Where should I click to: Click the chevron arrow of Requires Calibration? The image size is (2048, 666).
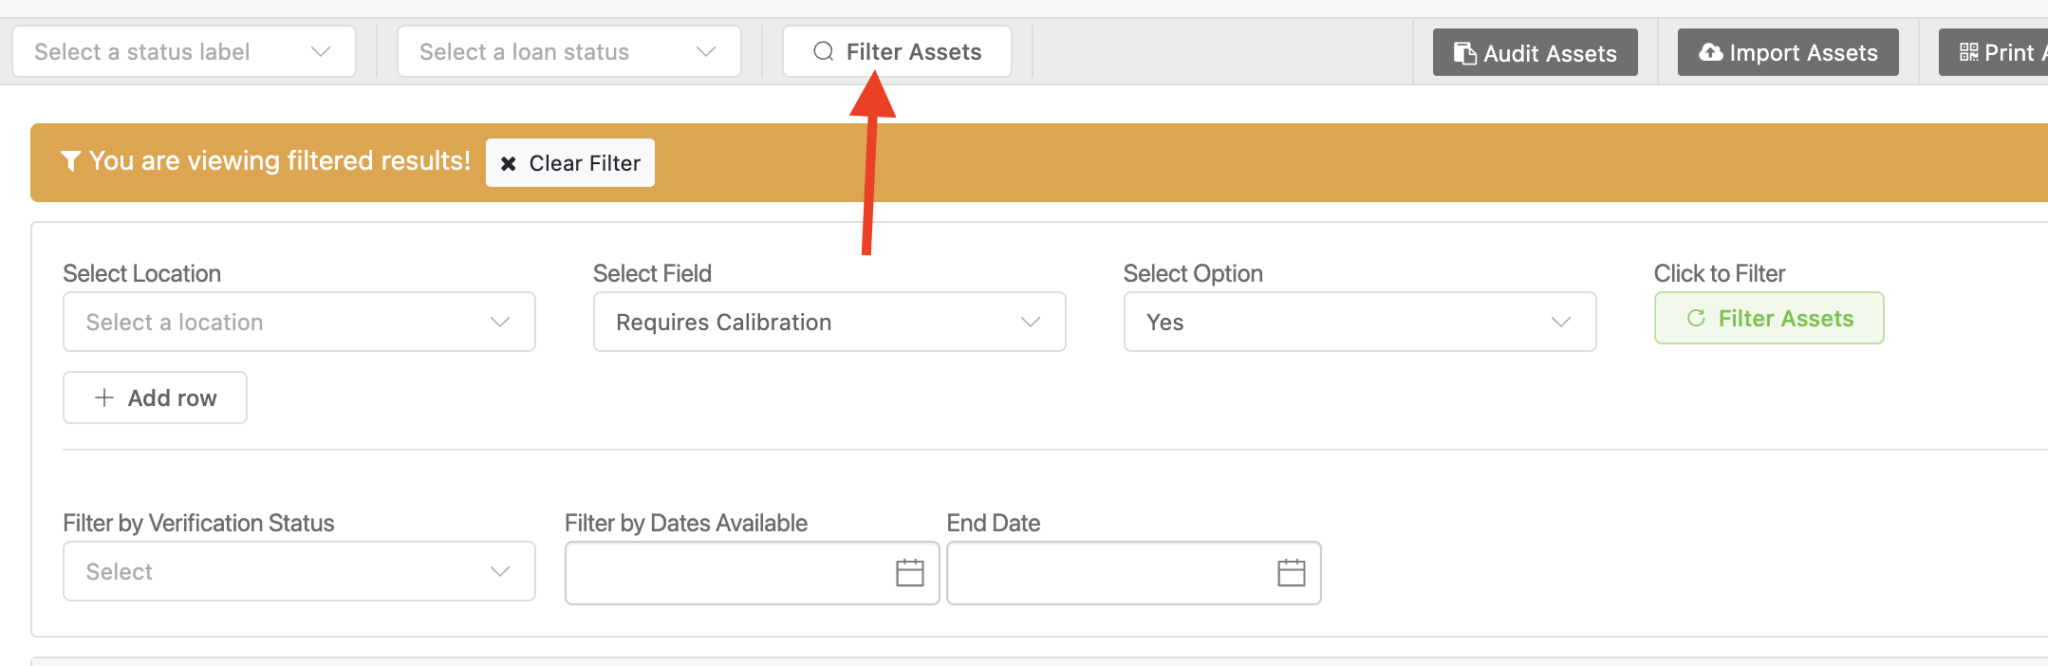tap(1030, 322)
